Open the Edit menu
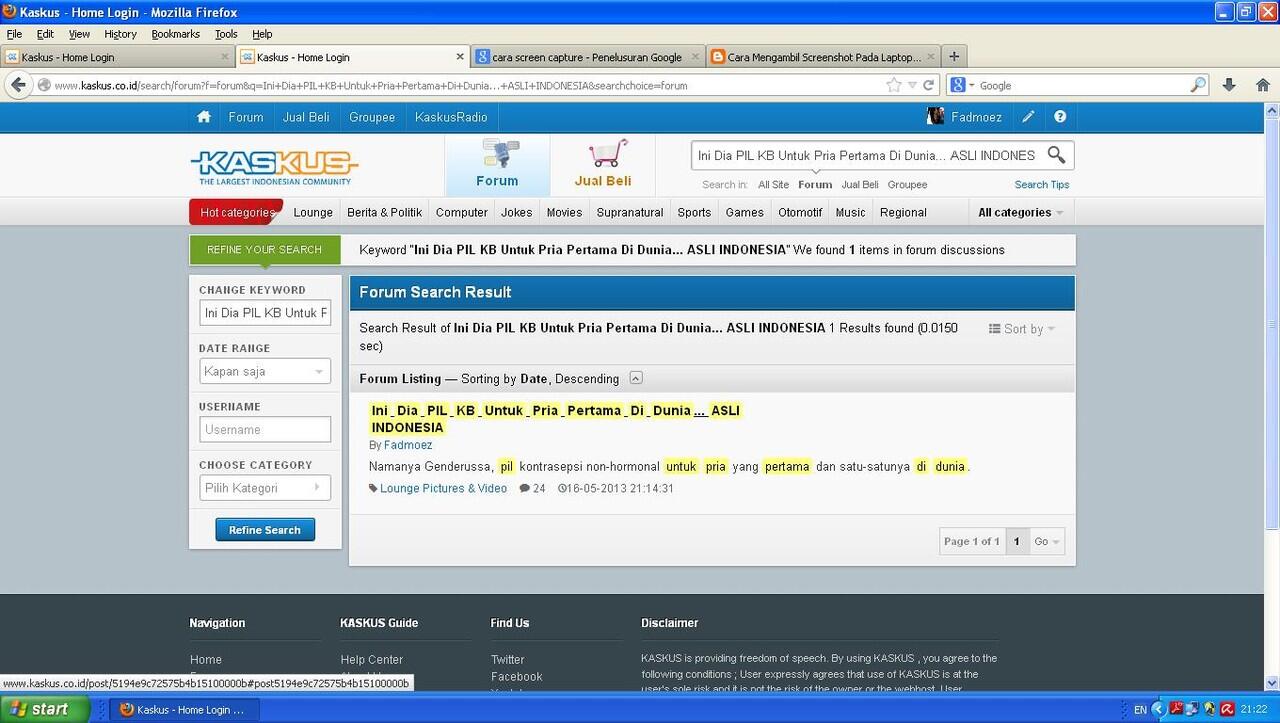Image resolution: width=1280 pixels, height=723 pixels. [x=45, y=34]
